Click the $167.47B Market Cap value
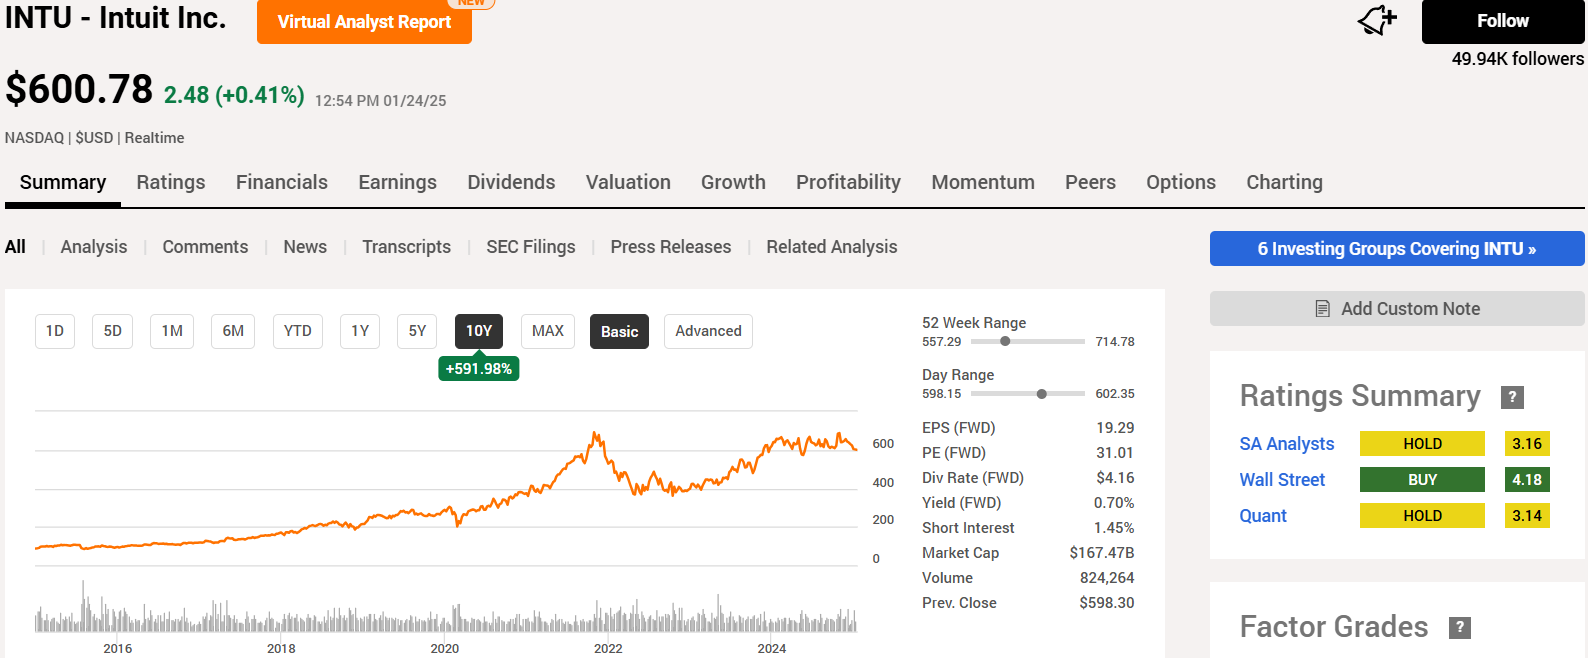Image resolution: width=1588 pixels, height=658 pixels. tap(1102, 553)
